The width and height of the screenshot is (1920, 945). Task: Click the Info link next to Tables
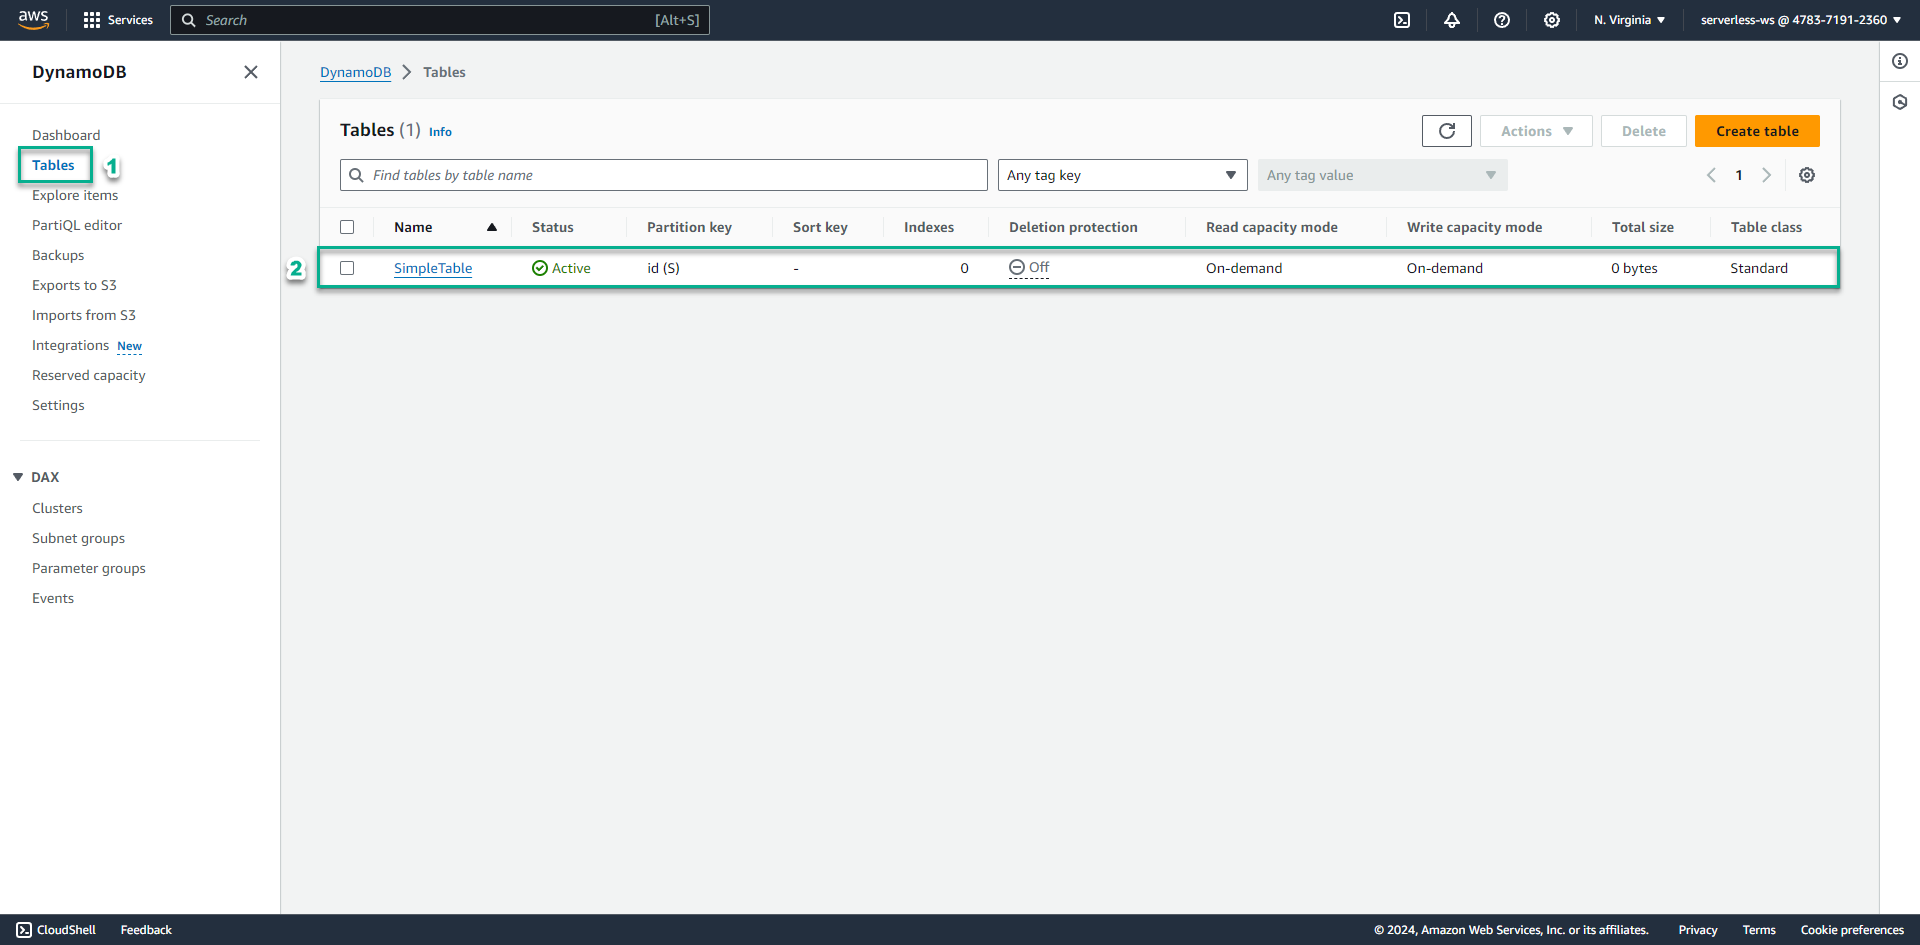click(440, 132)
